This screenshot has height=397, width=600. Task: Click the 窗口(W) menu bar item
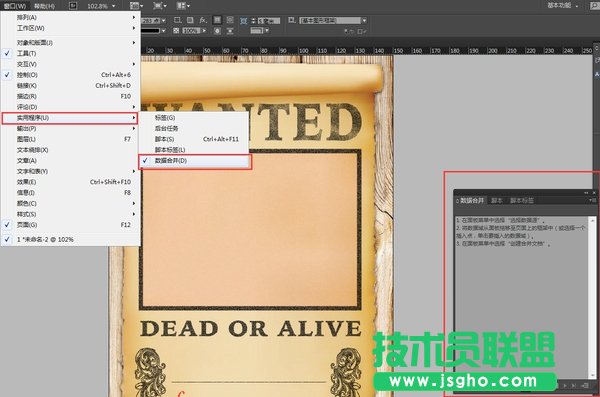click(15, 6)
